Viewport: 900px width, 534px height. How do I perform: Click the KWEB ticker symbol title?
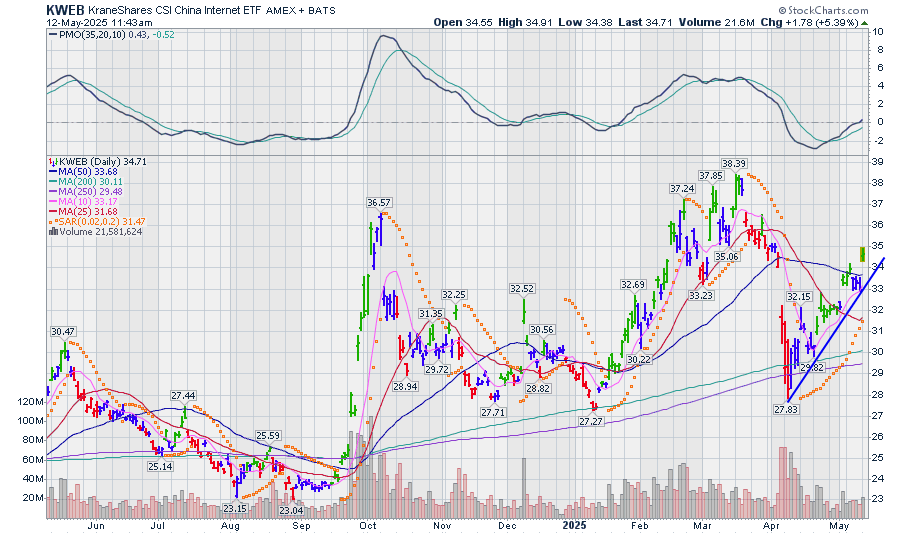65,9
